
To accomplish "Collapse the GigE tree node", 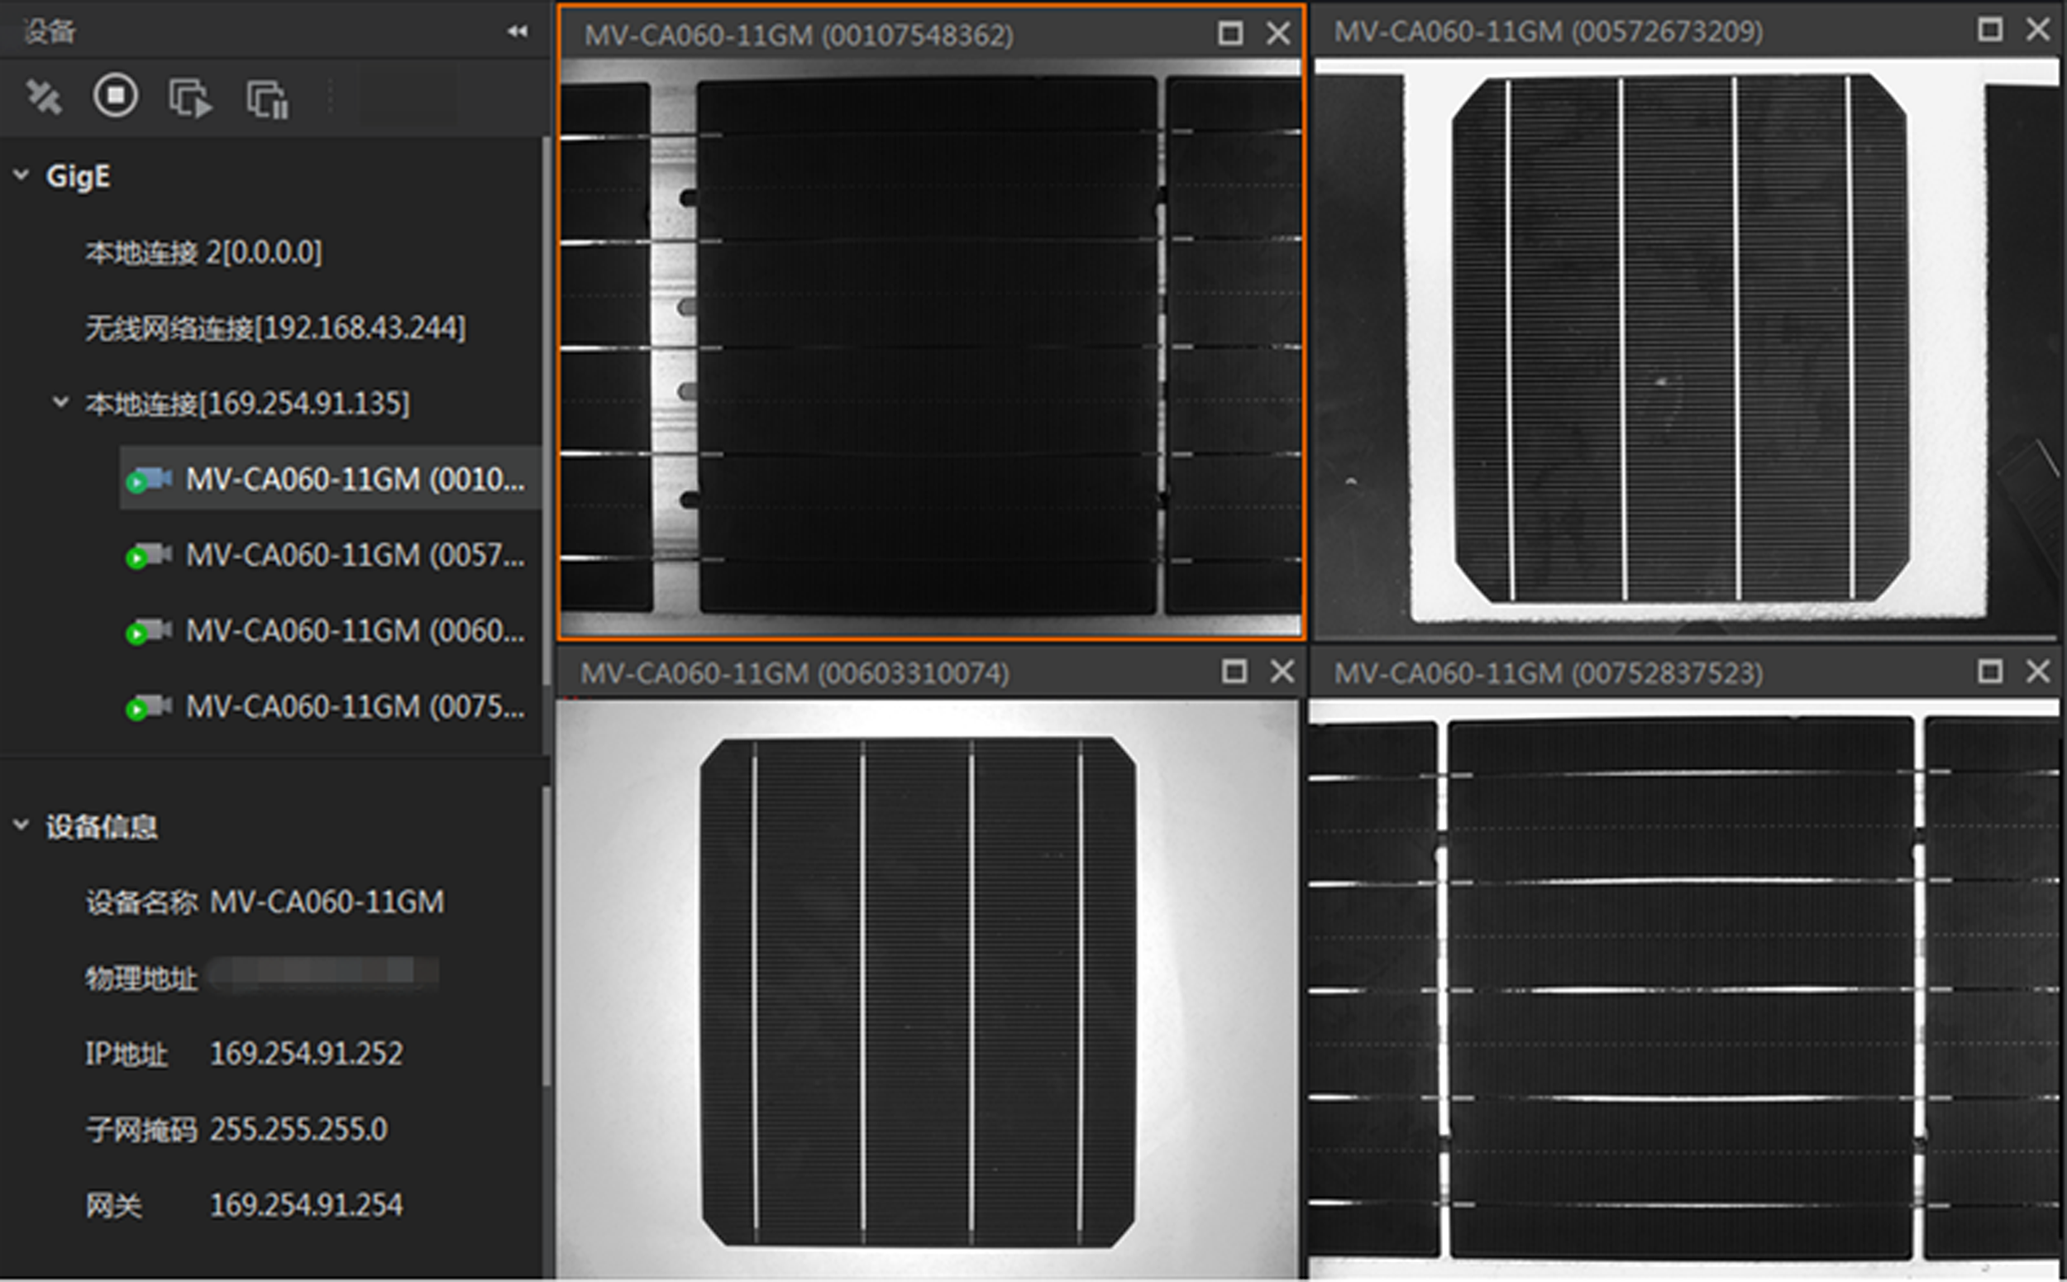I will pyautogui.click(x=21, y=176).
